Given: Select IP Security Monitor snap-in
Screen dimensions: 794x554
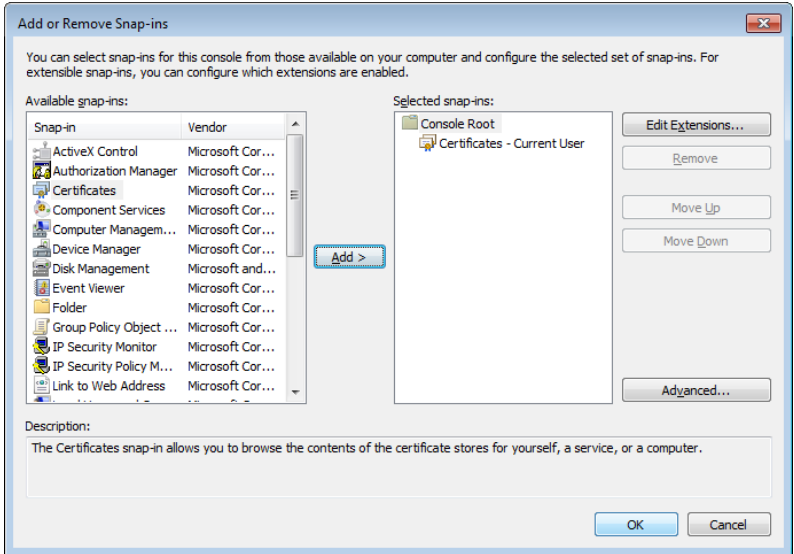Looking at the screenshot, I should [x=105, y=347].
